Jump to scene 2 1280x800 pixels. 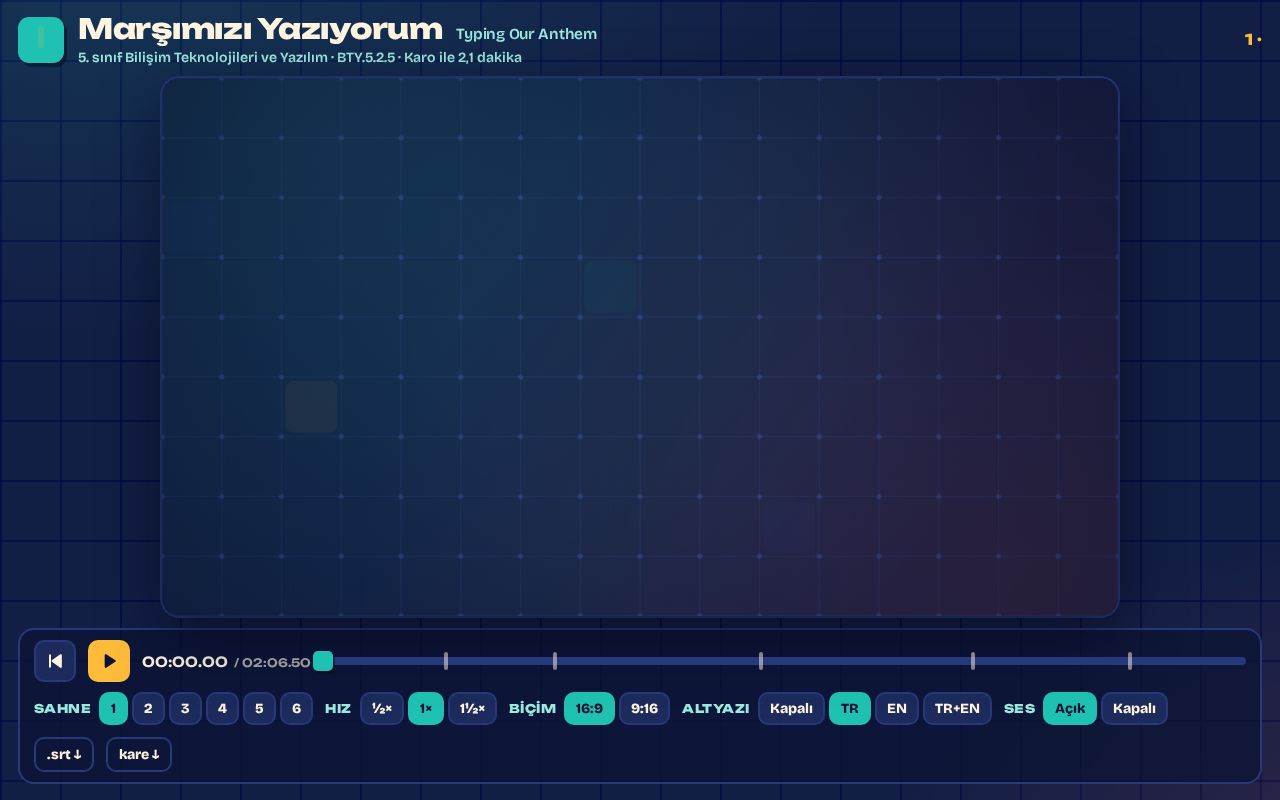pyautogui.click(x=148, y=708)
